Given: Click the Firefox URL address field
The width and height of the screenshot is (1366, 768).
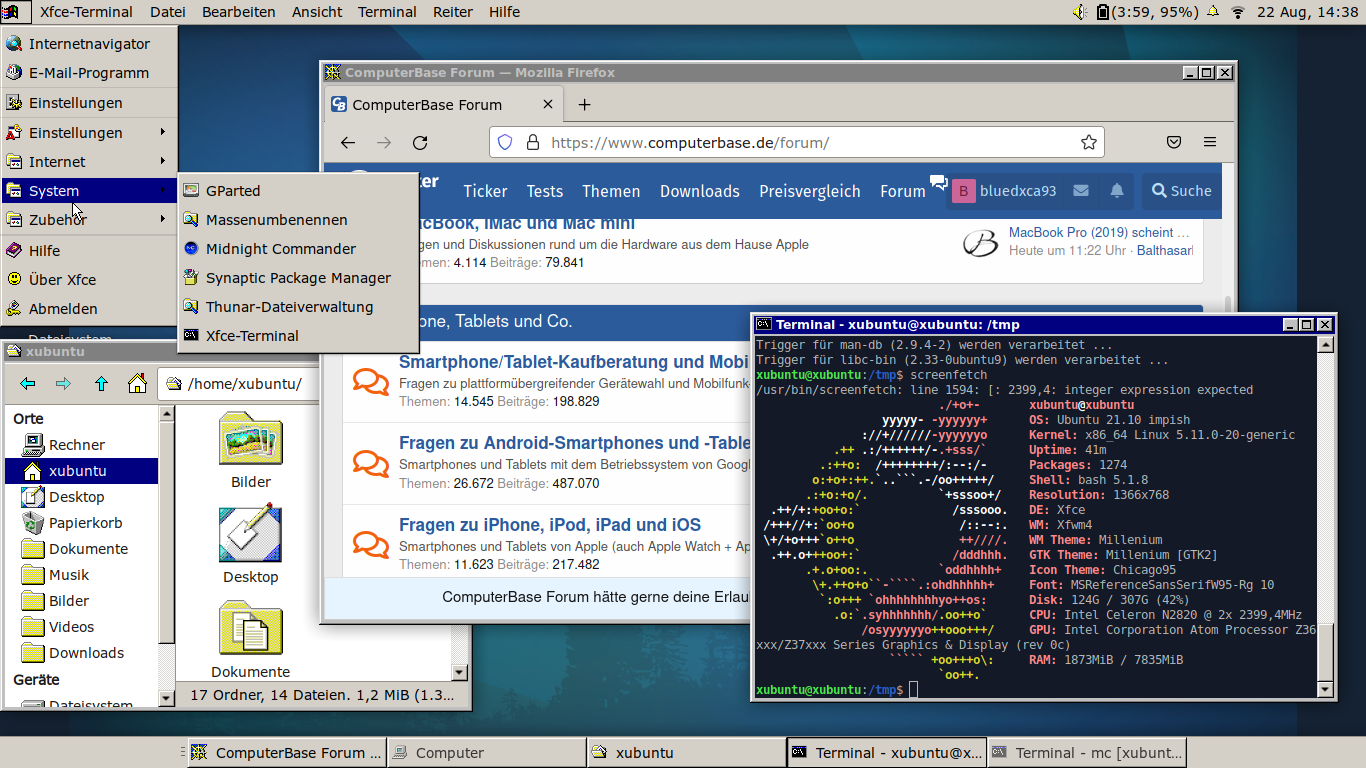Looking at the screenshot, I should tap(797, 143).
